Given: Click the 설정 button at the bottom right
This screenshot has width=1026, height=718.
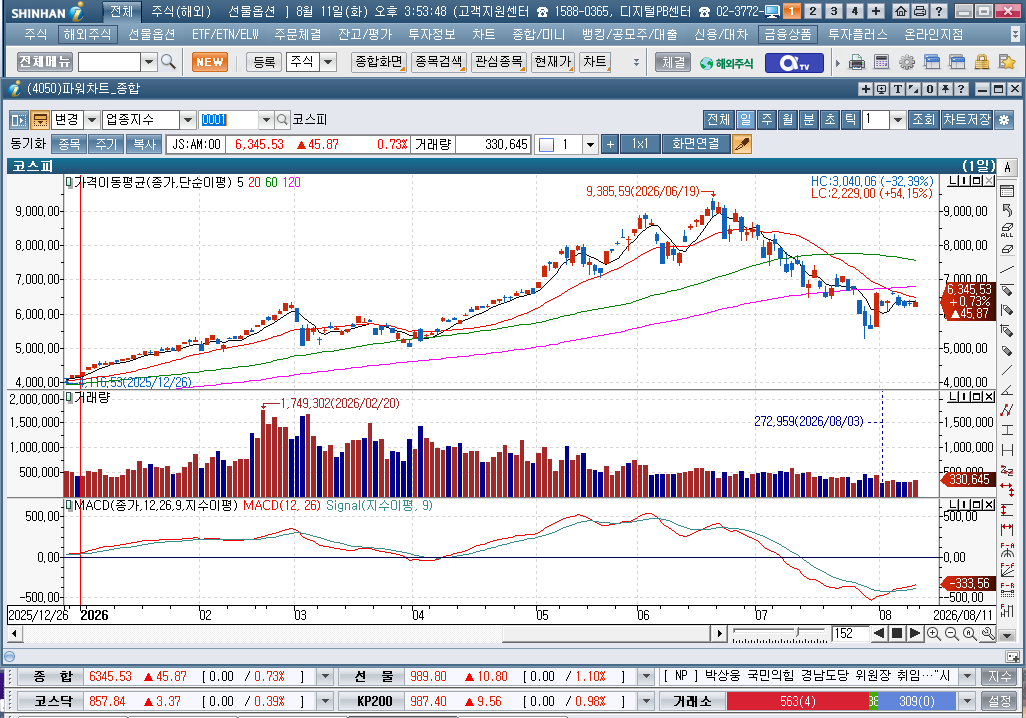Looking at the screenshot, I should click(1000, 701).
